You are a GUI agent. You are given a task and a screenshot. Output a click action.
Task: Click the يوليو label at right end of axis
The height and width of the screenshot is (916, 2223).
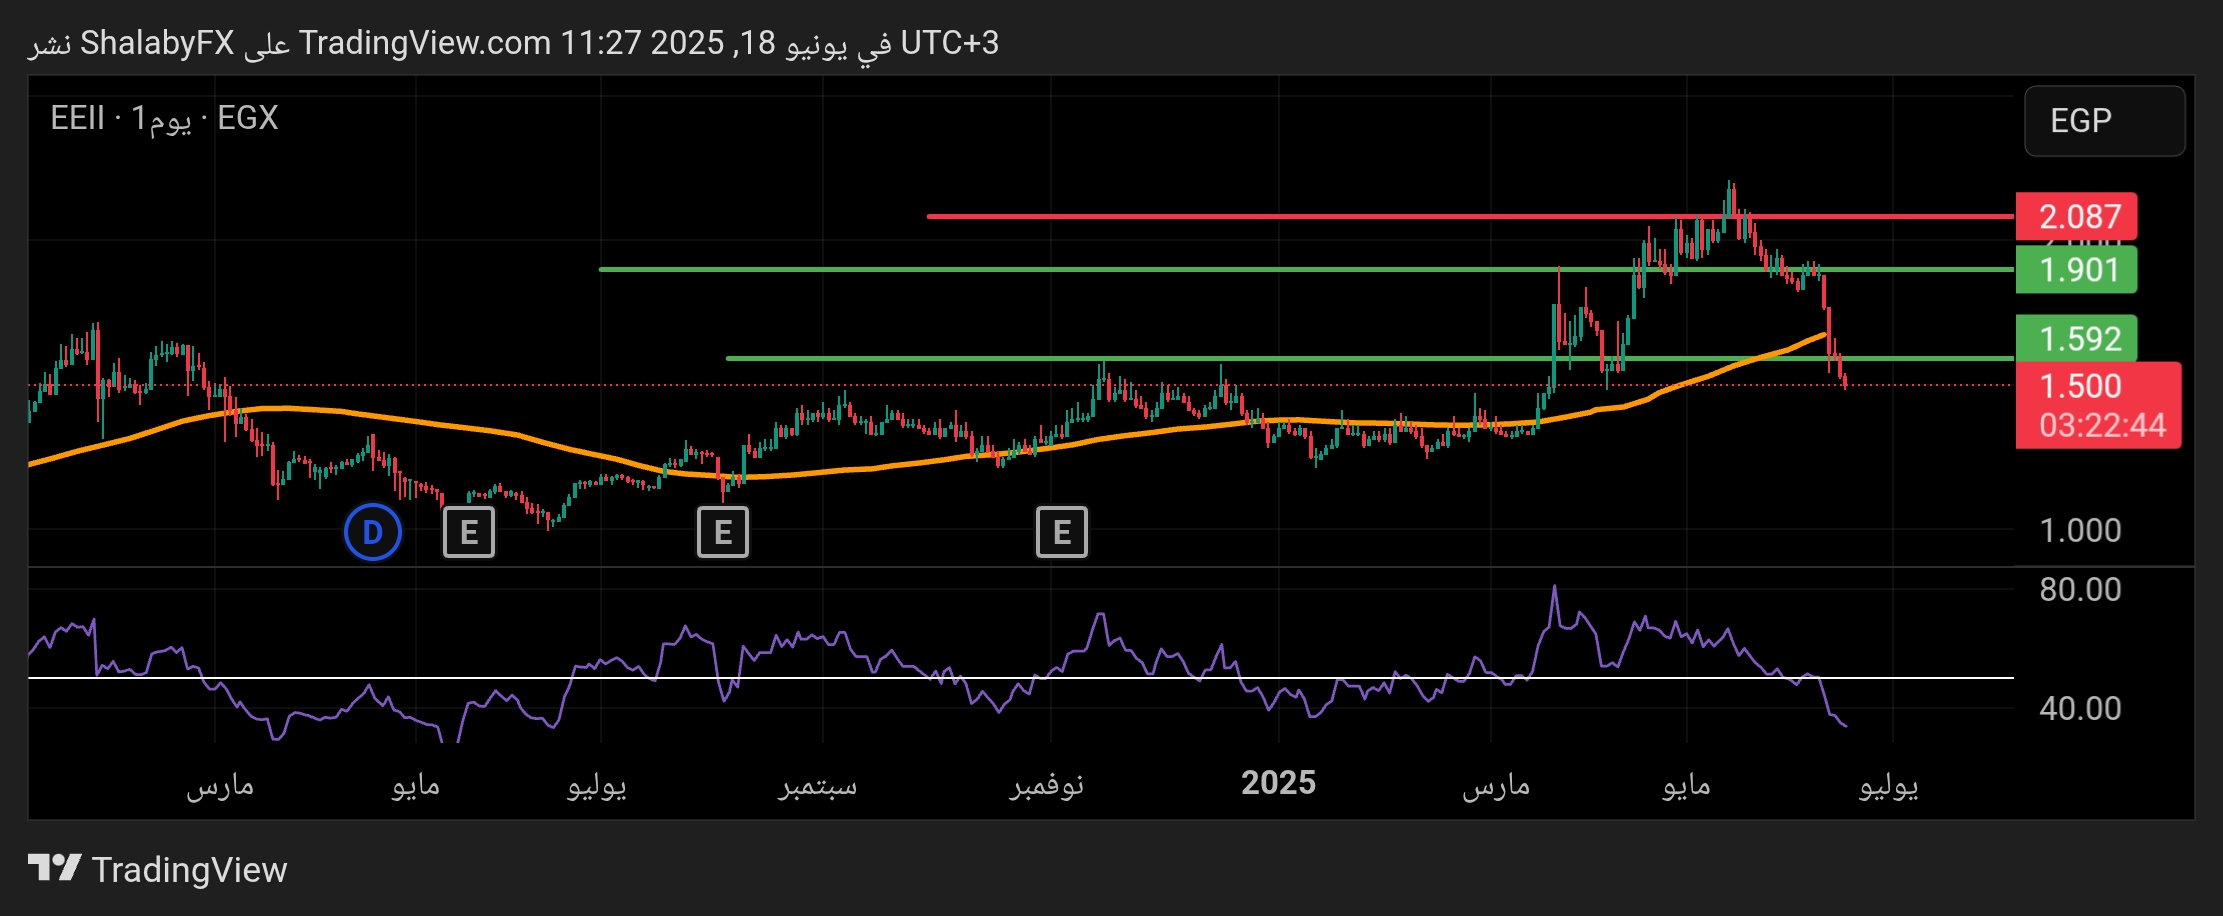pos(1889,786)
